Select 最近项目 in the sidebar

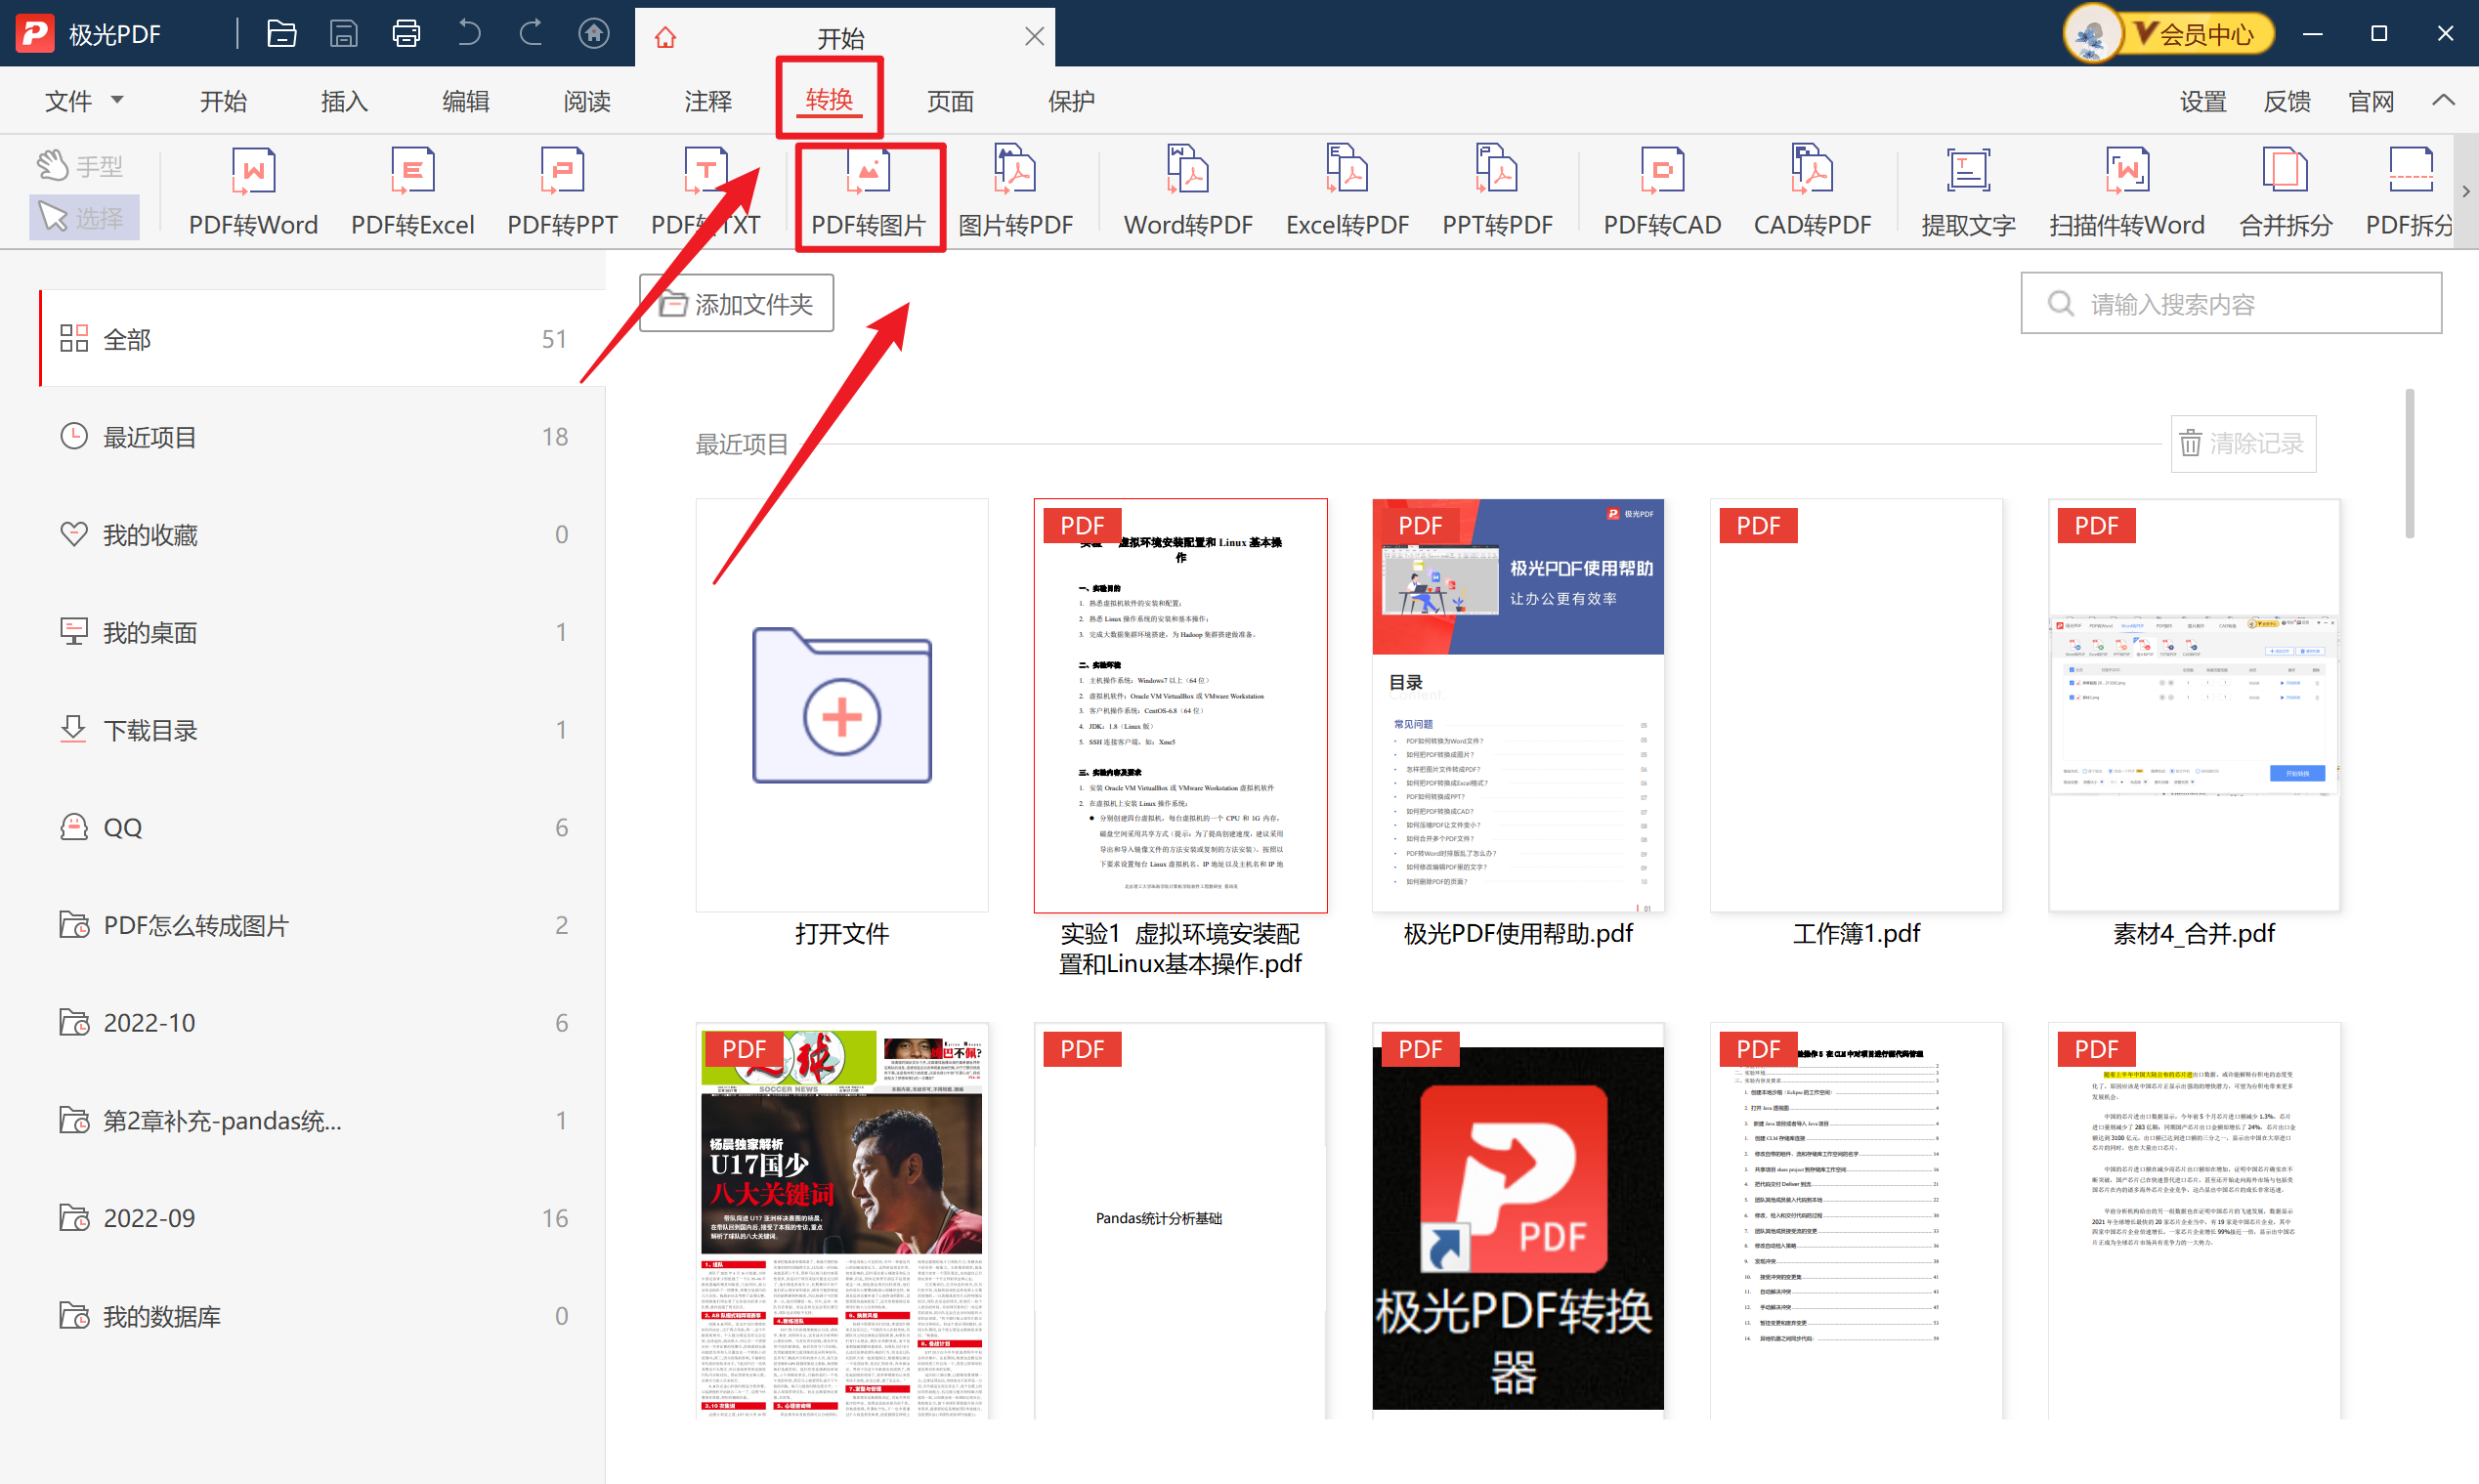[x=322, y=437]
